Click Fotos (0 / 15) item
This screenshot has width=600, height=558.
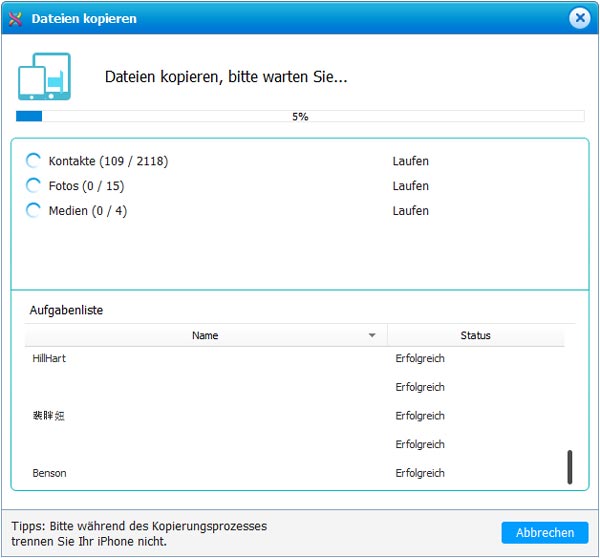tap(86, 186)
